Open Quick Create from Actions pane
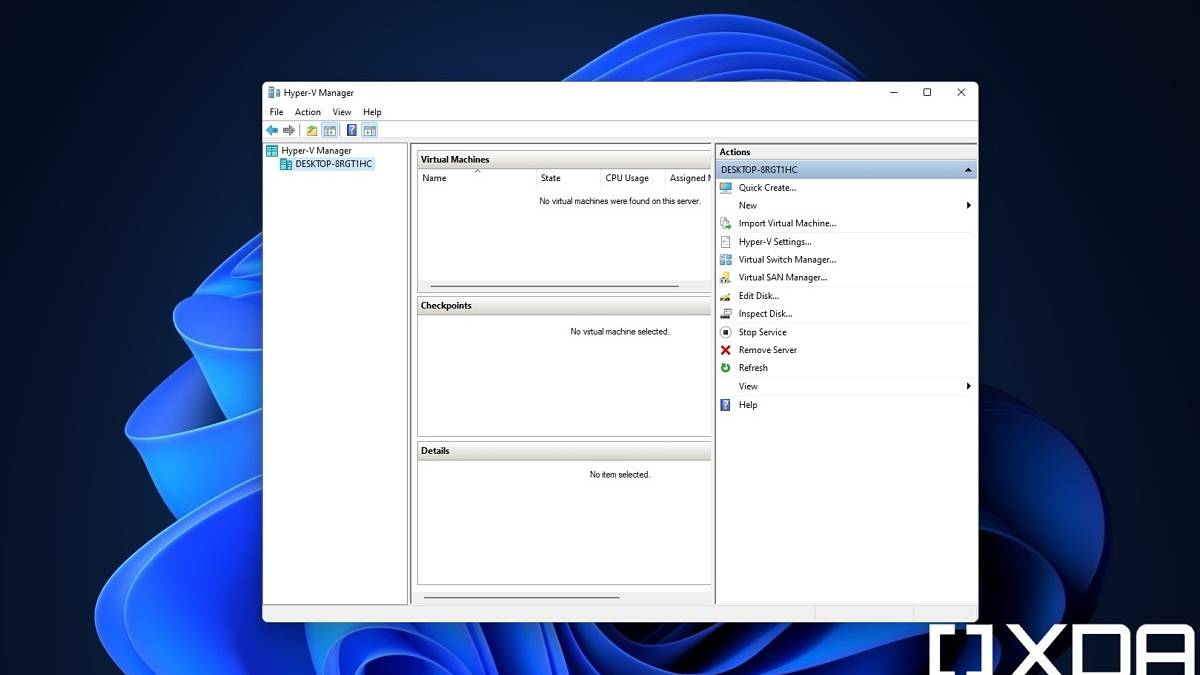 (x=767, y=188)
